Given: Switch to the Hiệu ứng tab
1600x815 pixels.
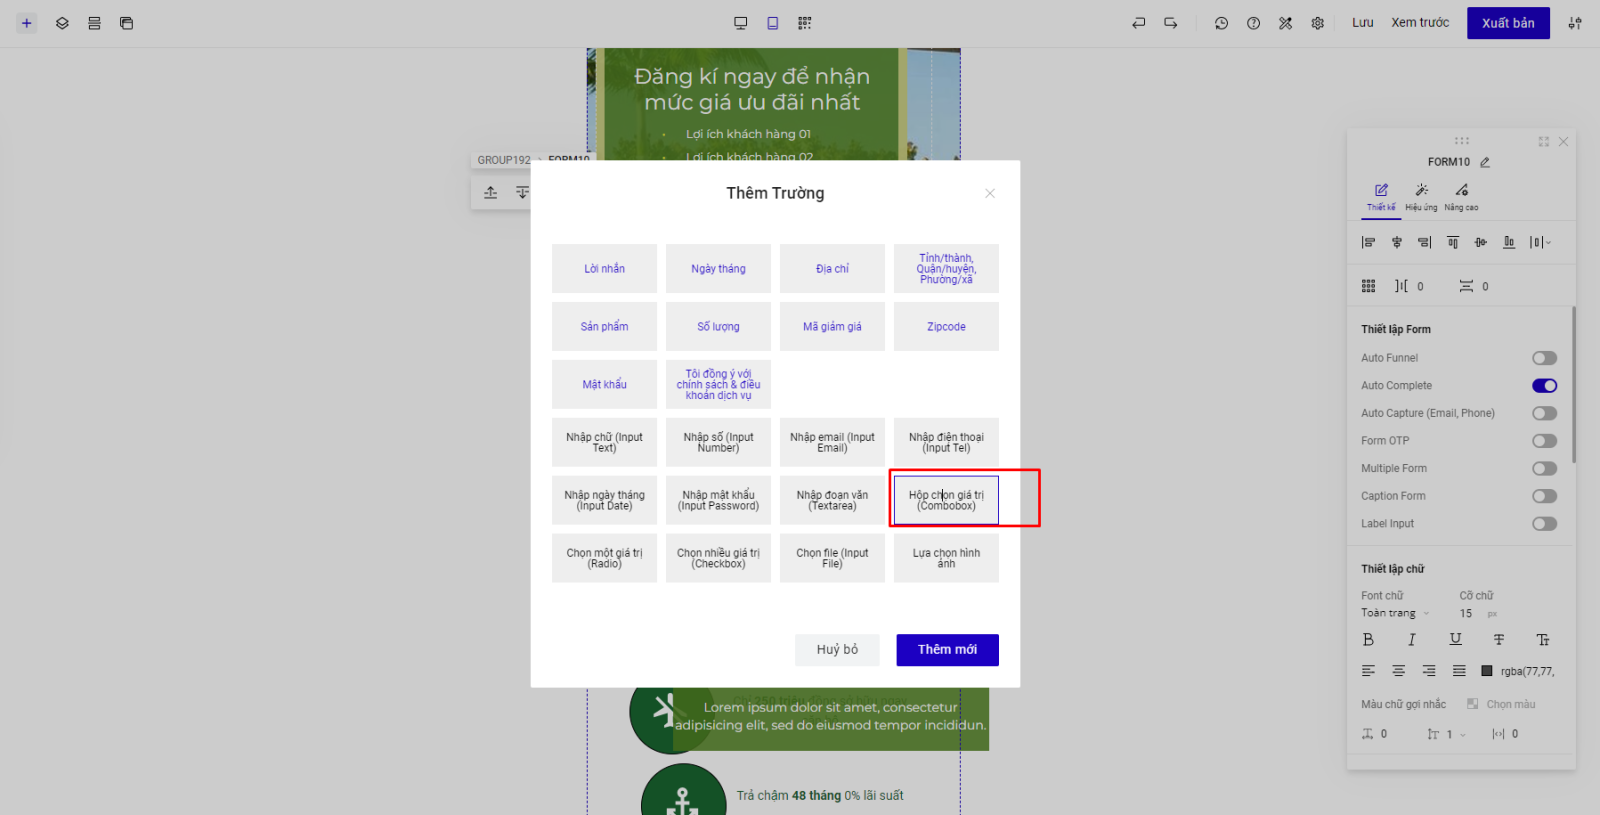Looking at the screenshot, I should (1421, 196).
